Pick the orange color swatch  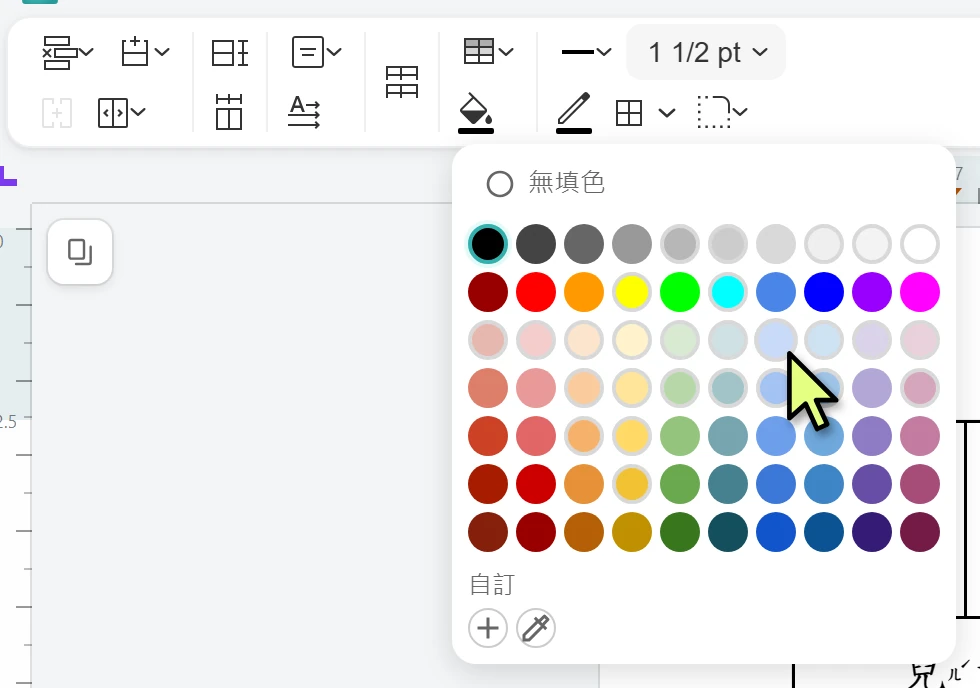[x=584, y=292]
